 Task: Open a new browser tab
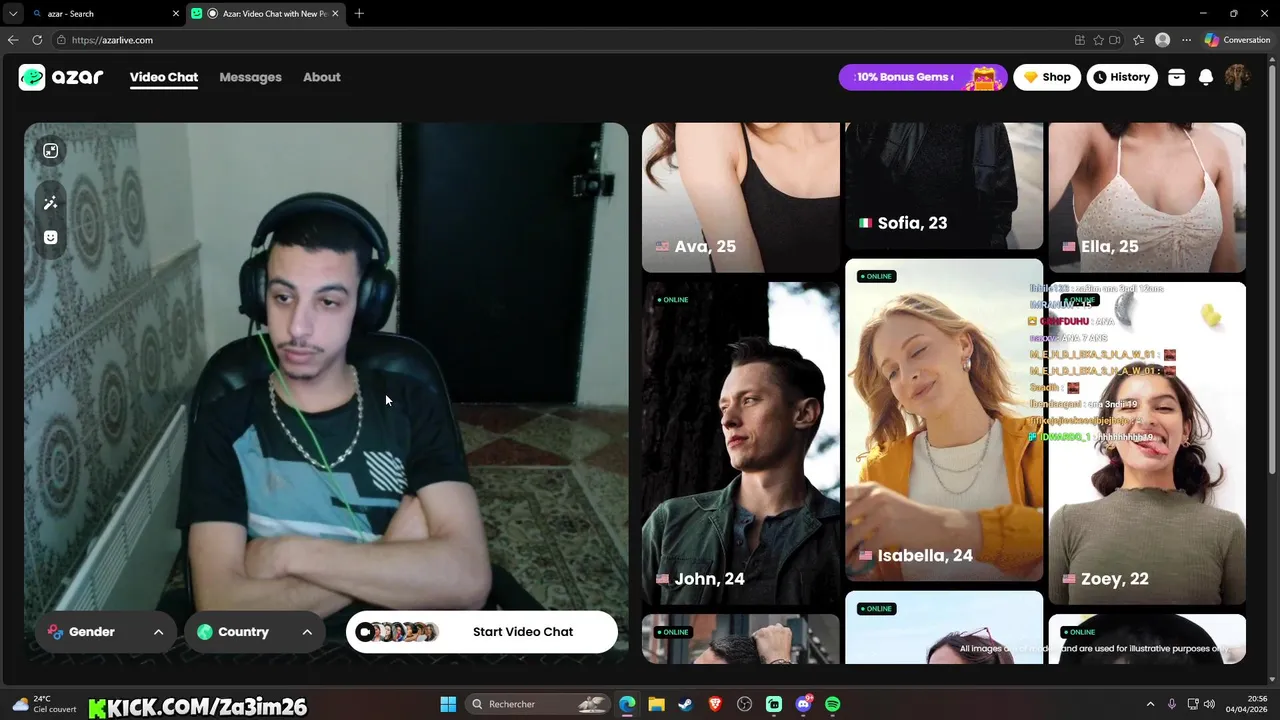click(359, 13)
